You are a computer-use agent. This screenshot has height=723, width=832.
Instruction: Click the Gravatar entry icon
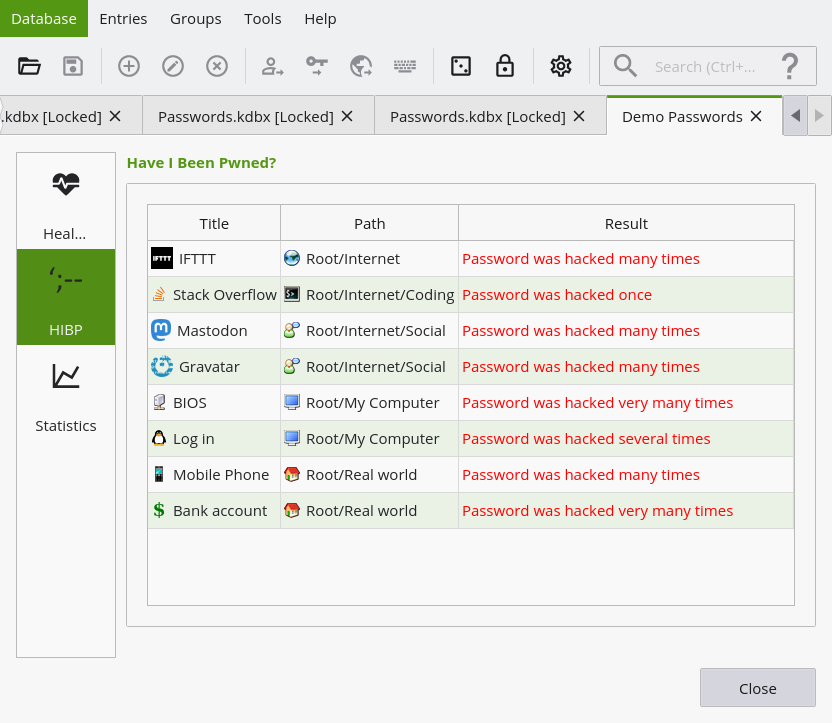click(162, 367)
